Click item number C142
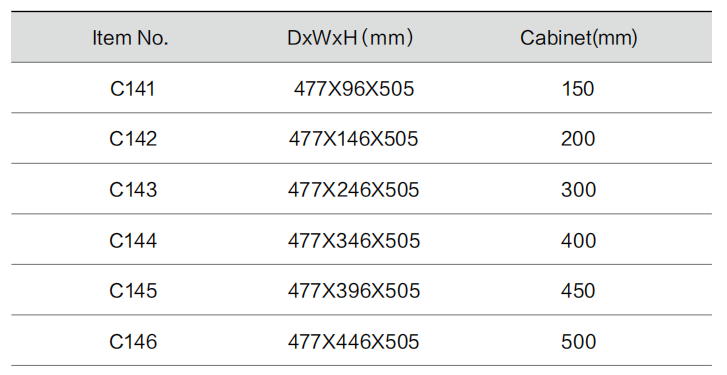Viewport: 727px width, 375px height. point(133,139)
